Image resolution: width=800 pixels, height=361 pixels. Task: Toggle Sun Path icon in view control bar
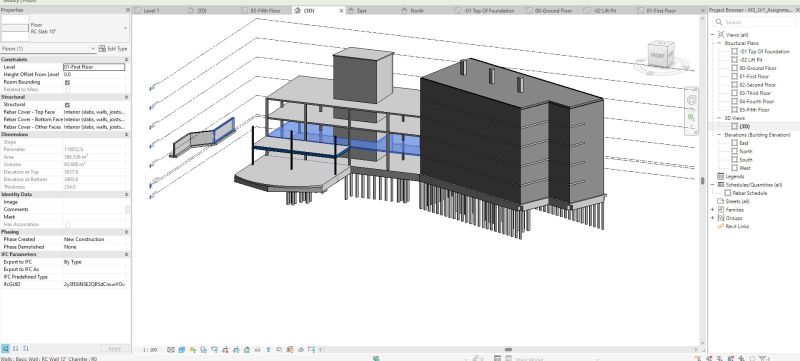coord(192,350)
